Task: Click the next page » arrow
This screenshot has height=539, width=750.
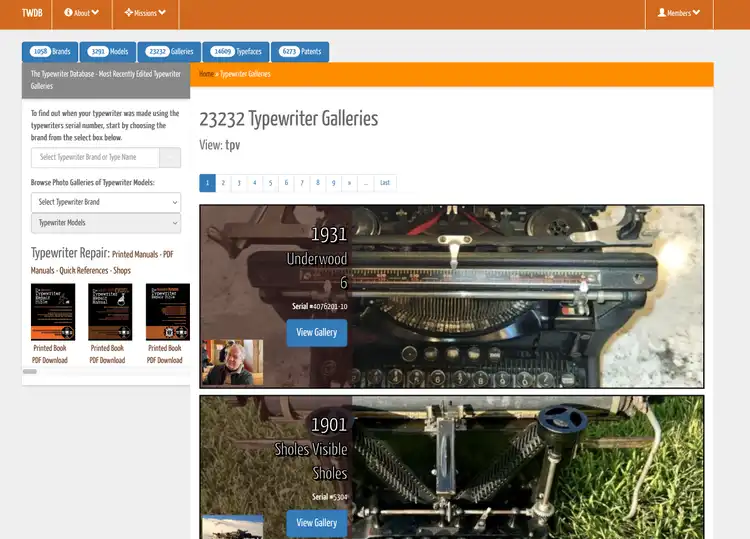Action: (x=349, y=183)
